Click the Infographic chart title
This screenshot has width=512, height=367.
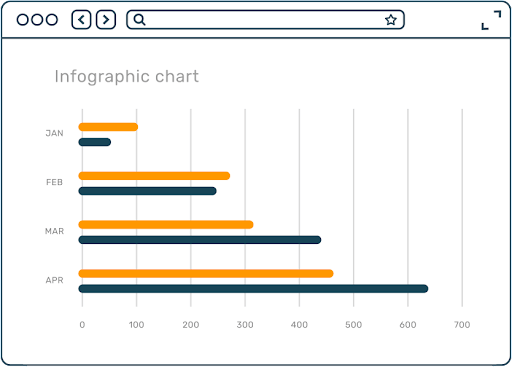point(127,77)
